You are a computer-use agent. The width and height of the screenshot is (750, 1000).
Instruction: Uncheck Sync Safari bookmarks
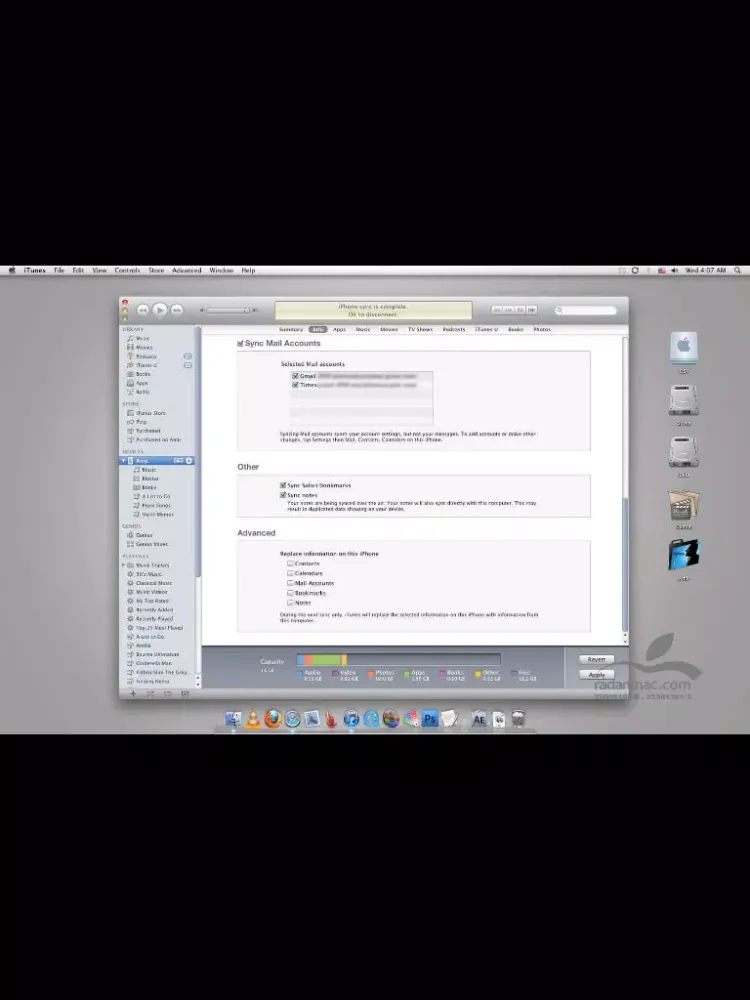pos(283,485)
